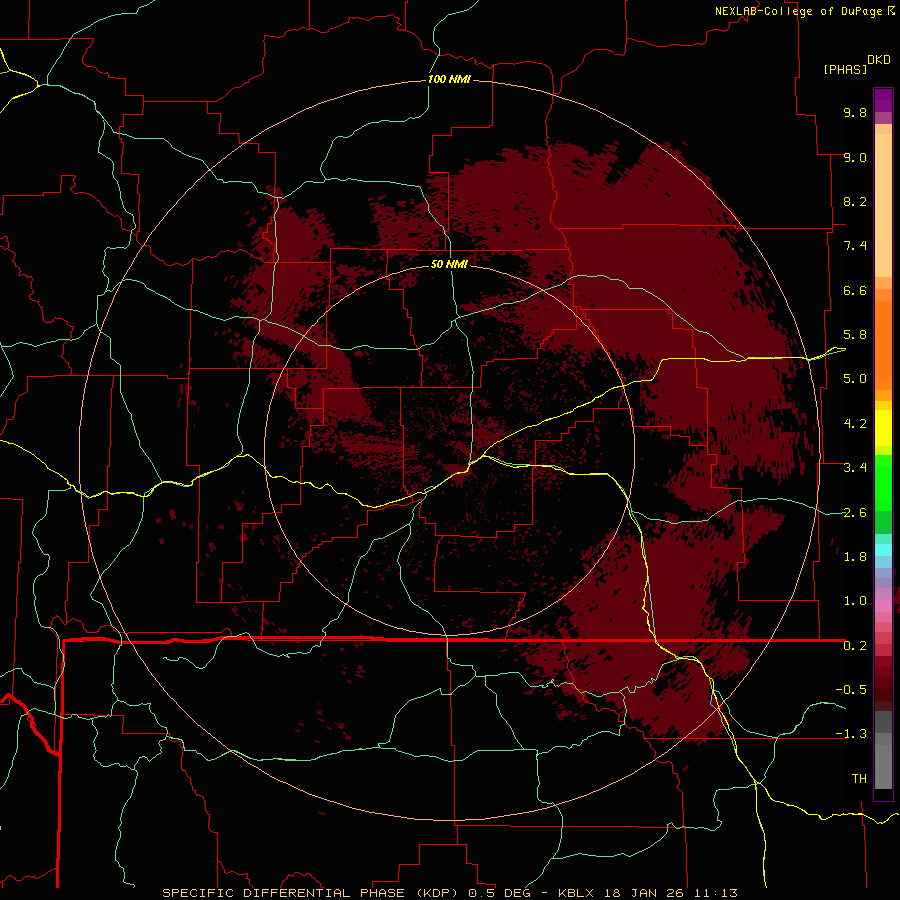Click the -1.3 legend value
Screen dimensions: 900x900
coord(851,734)
